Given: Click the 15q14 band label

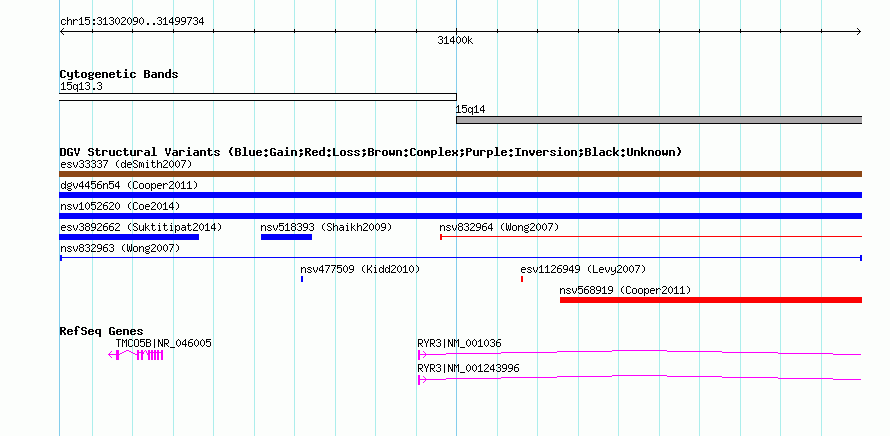Looking at the screenshot, I should (x=471, y=109).
